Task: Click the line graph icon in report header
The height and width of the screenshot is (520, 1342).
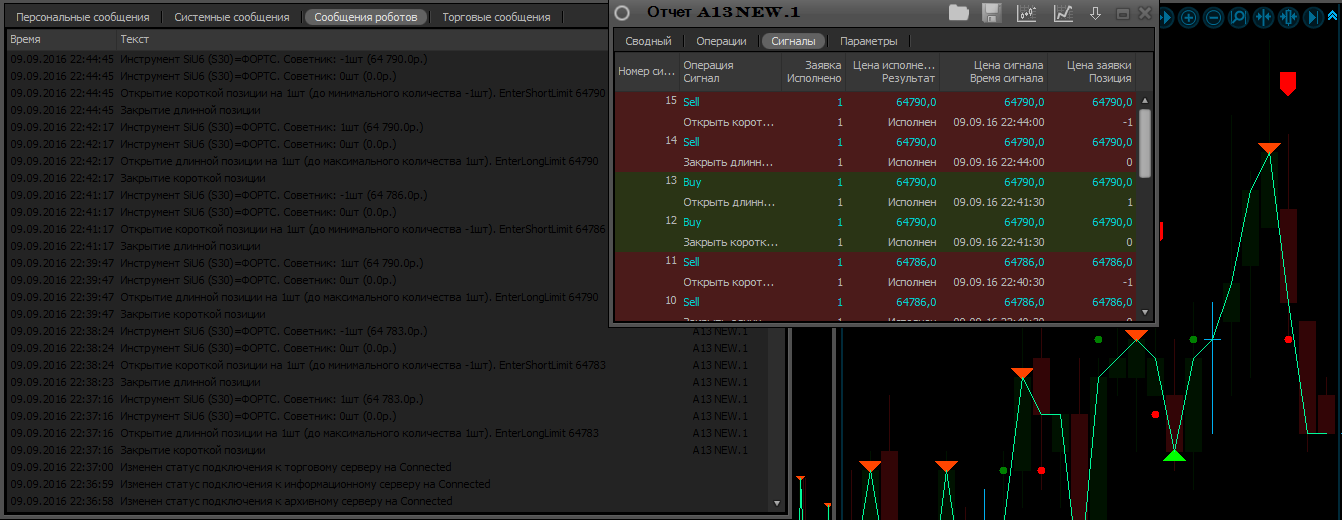Action: [x=1063, y=13]
